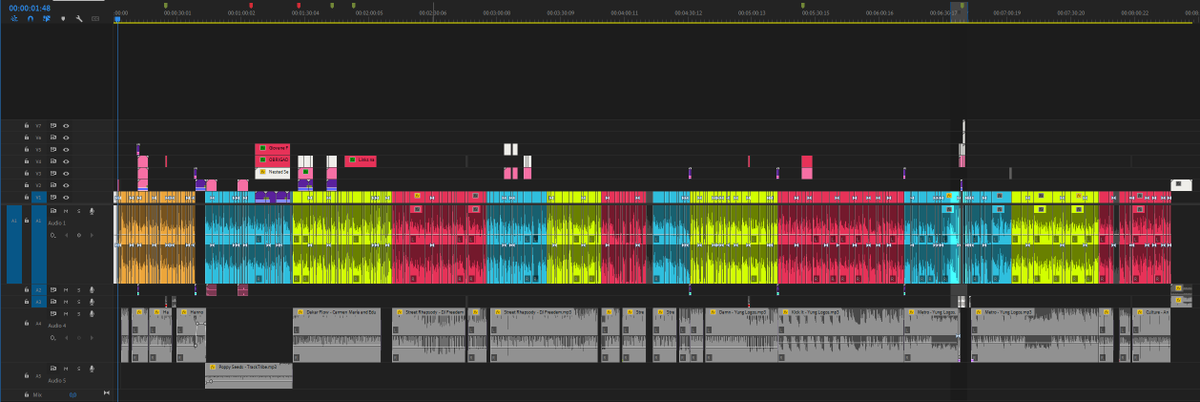This screenshot has width=1200, height=402.
Task: Enable voice-over record on track A2
Action: pos(91,290)
